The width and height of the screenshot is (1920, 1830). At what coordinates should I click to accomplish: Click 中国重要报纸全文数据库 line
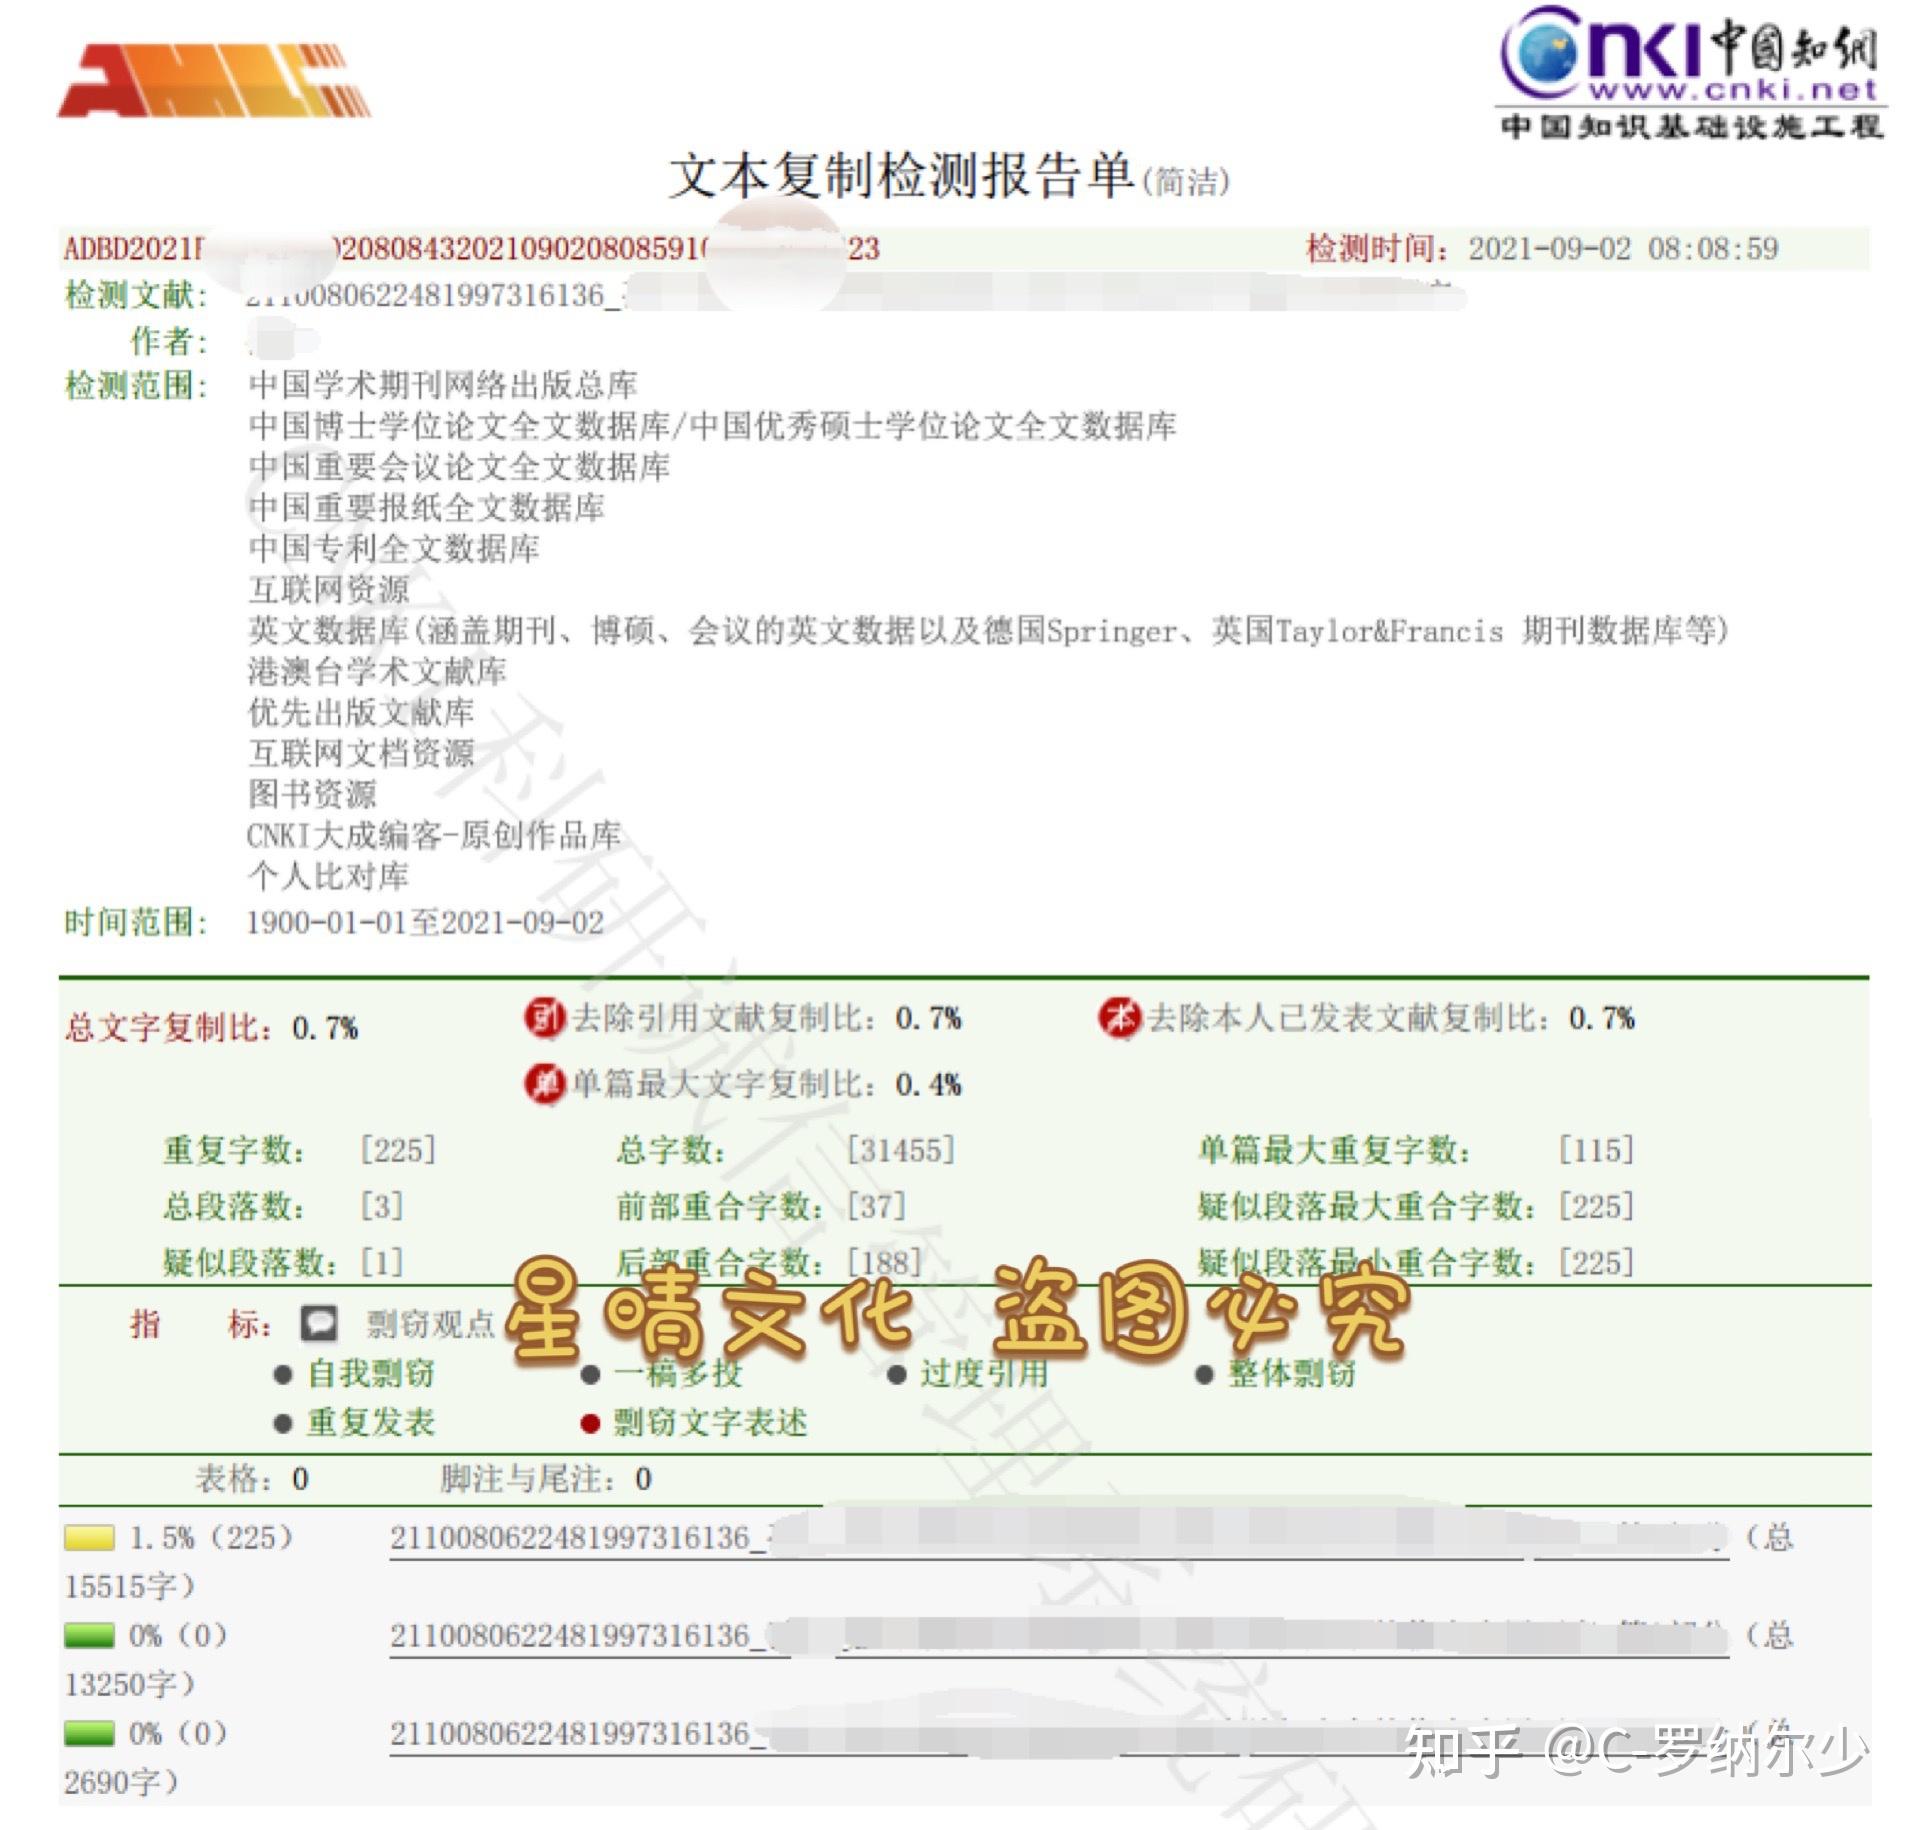(427, 508)
